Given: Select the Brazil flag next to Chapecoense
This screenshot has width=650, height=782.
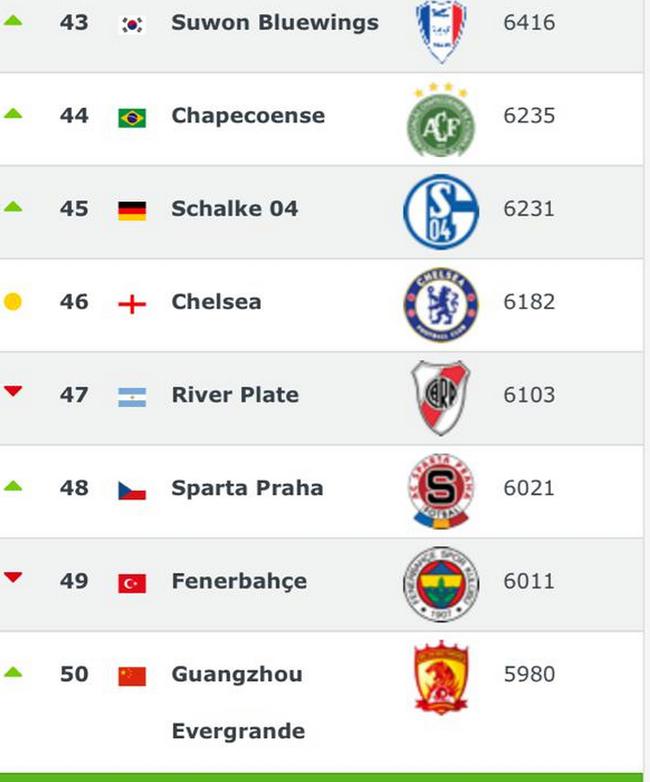Looking at the screenshot, I should click(132, 118).
